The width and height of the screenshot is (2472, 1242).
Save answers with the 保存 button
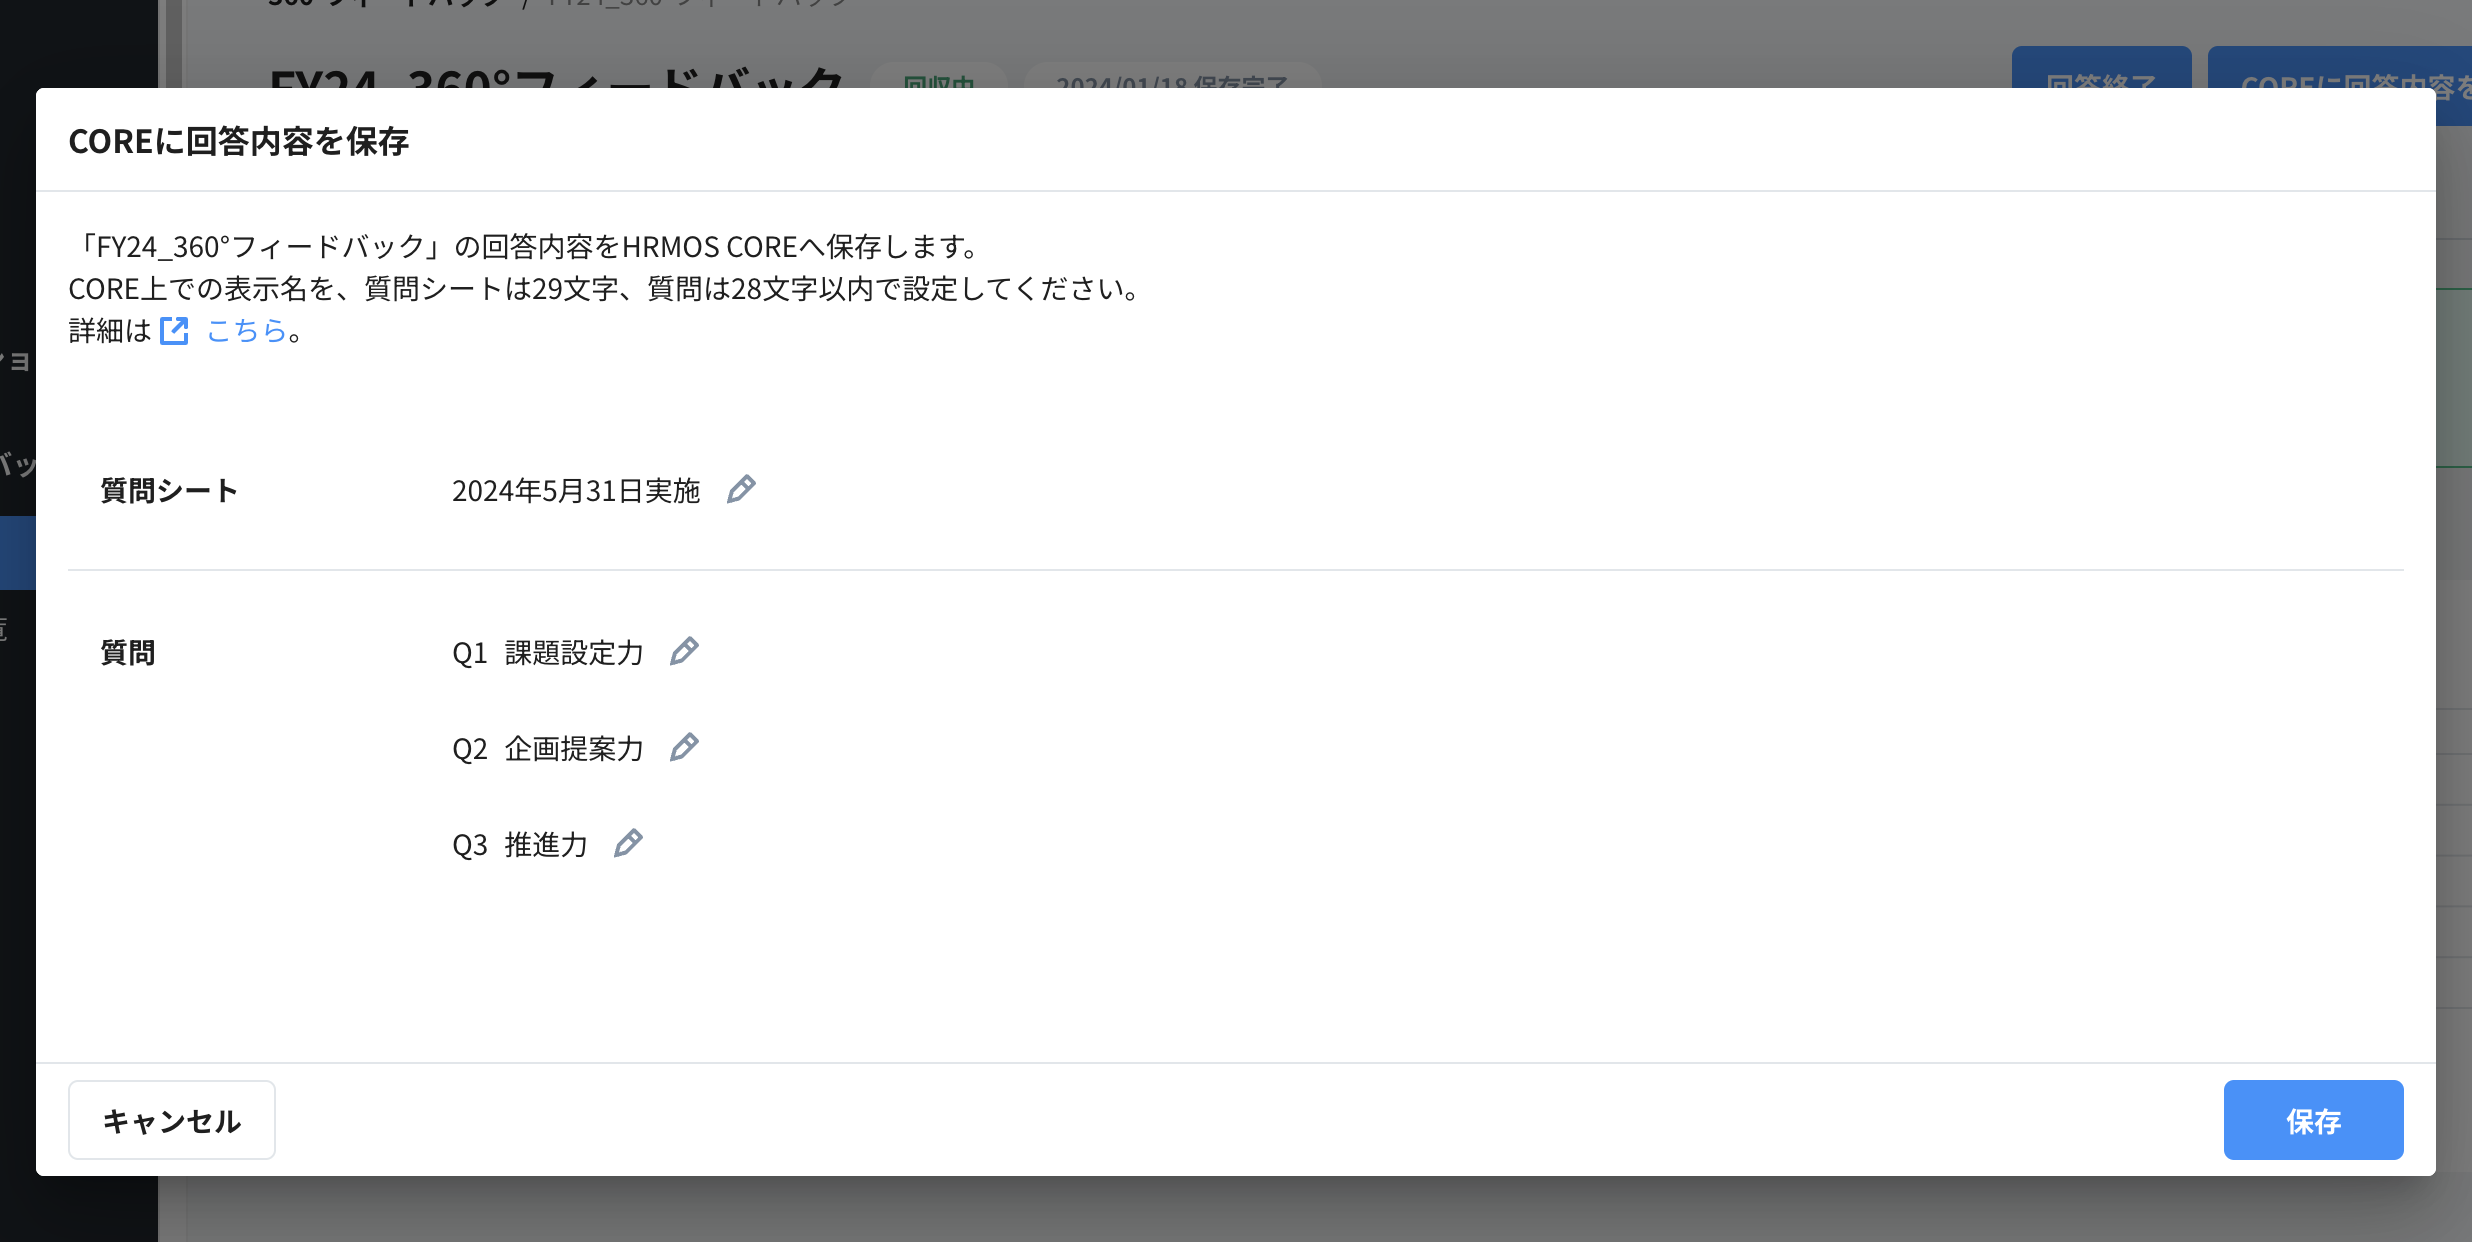(x=2313, y=1120)
